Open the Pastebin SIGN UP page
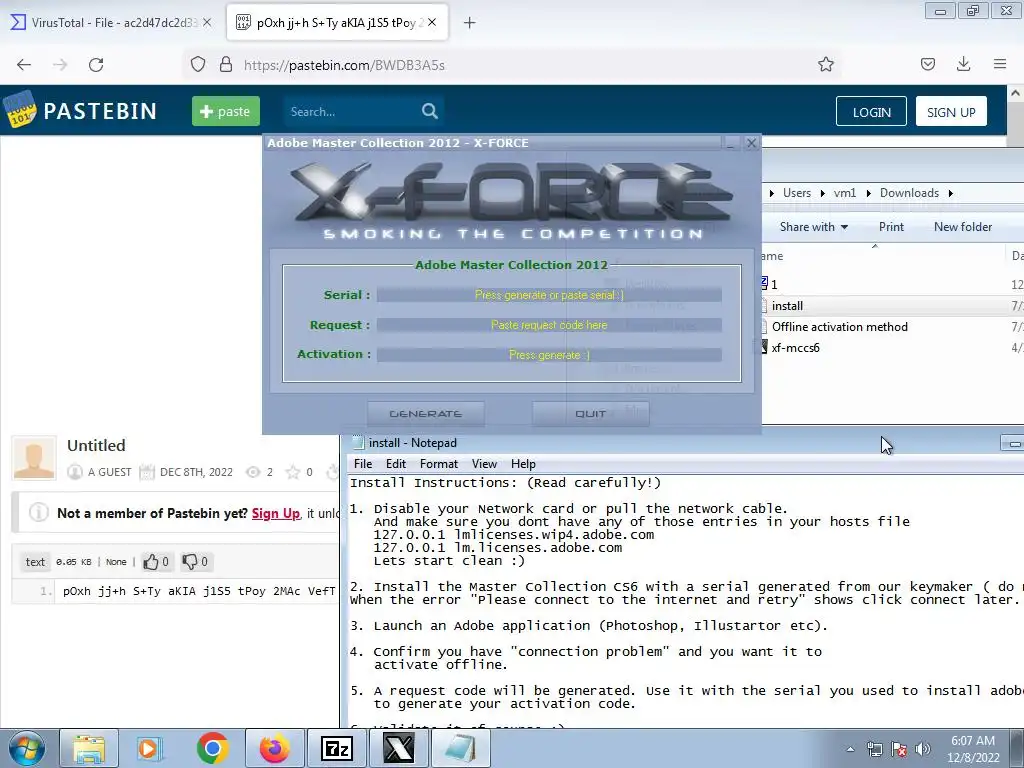Image resolution: width=1024 pixels, height=768 pixels. tap(951, 112)
